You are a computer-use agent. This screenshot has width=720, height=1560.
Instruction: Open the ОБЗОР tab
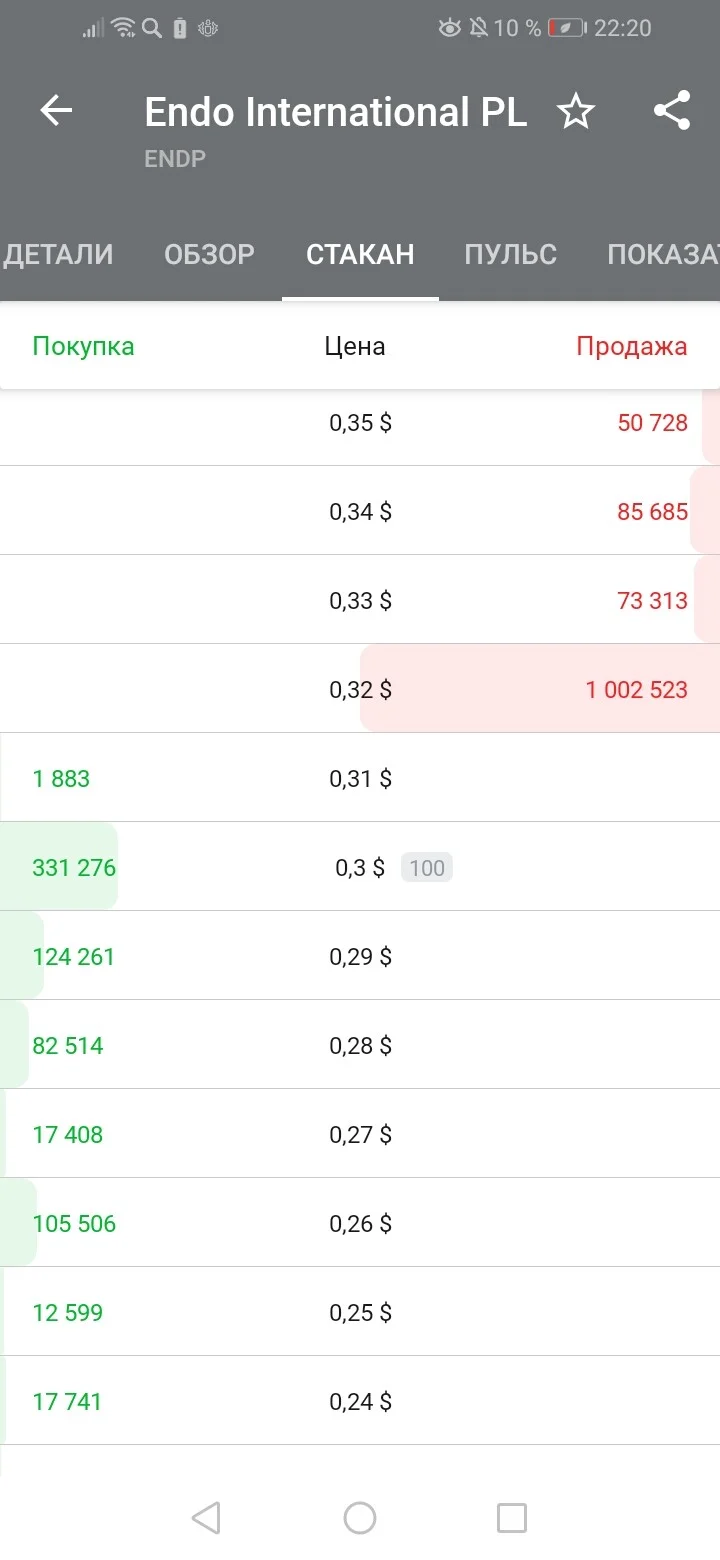point(209,254)
